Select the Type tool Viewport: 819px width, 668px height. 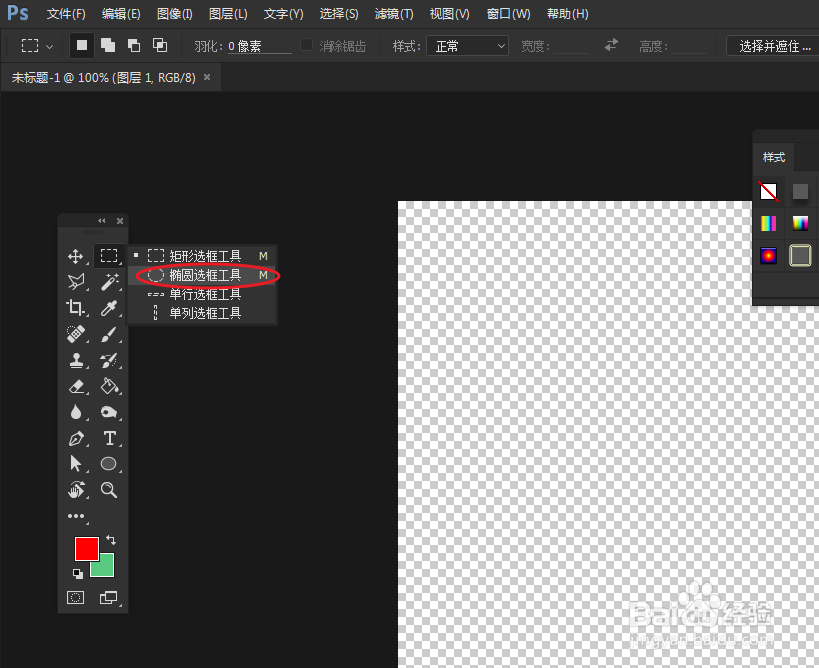[x=109, y=438]
